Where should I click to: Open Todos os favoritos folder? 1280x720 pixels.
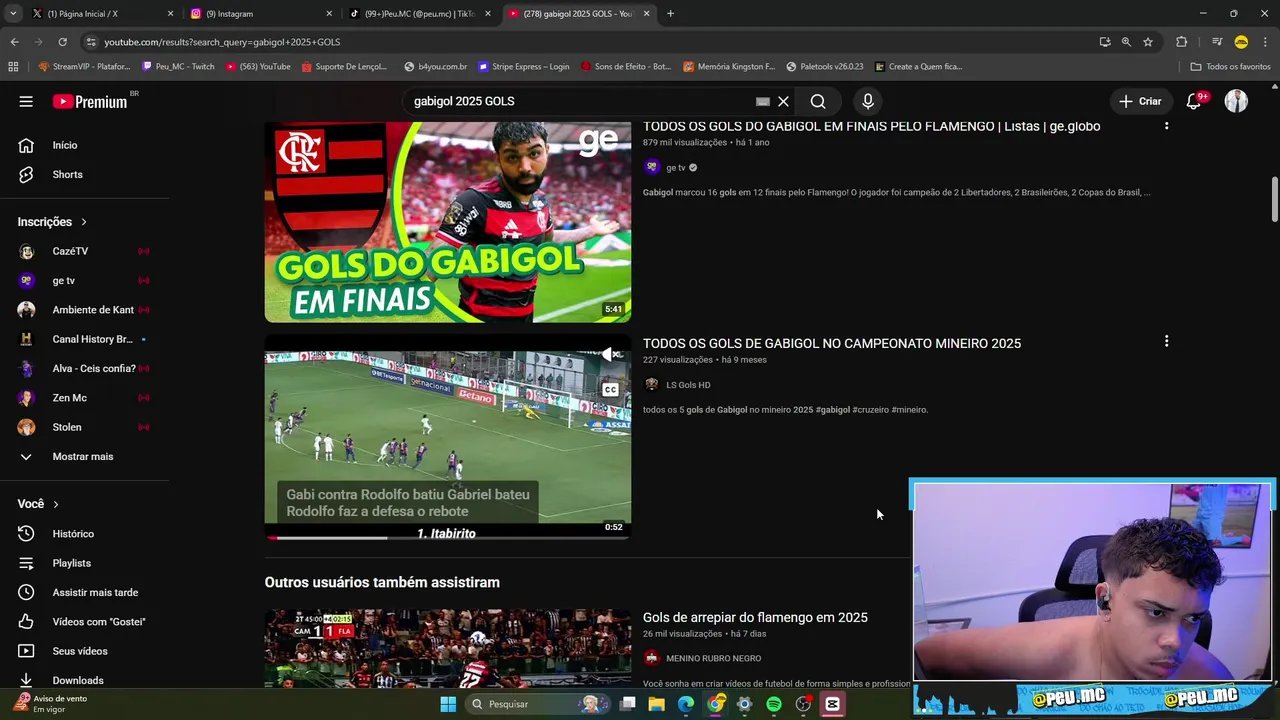coord(1230,67)
